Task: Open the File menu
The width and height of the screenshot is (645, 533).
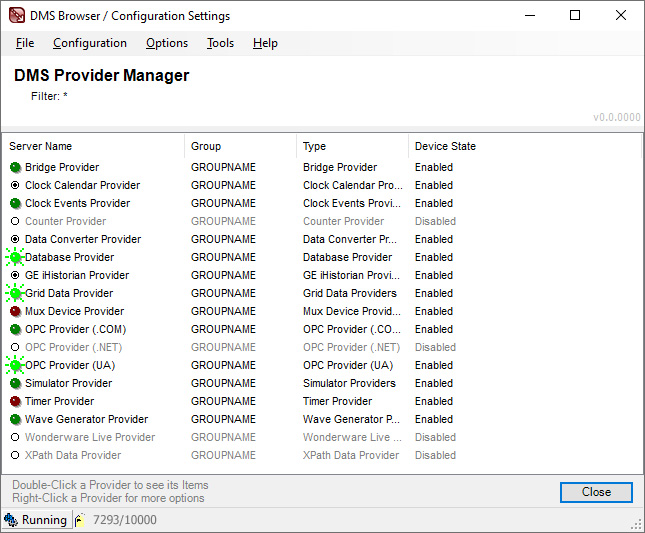Action: point(25,43)
